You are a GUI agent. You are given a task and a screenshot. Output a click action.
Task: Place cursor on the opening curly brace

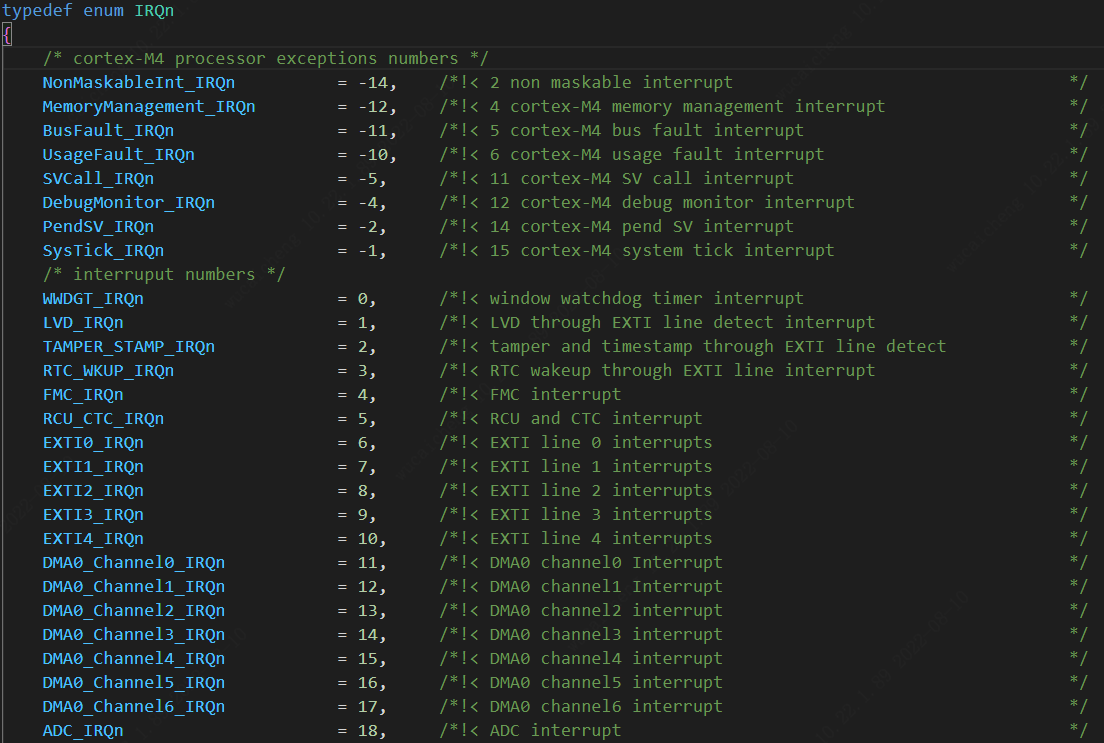tap(7, 35)
